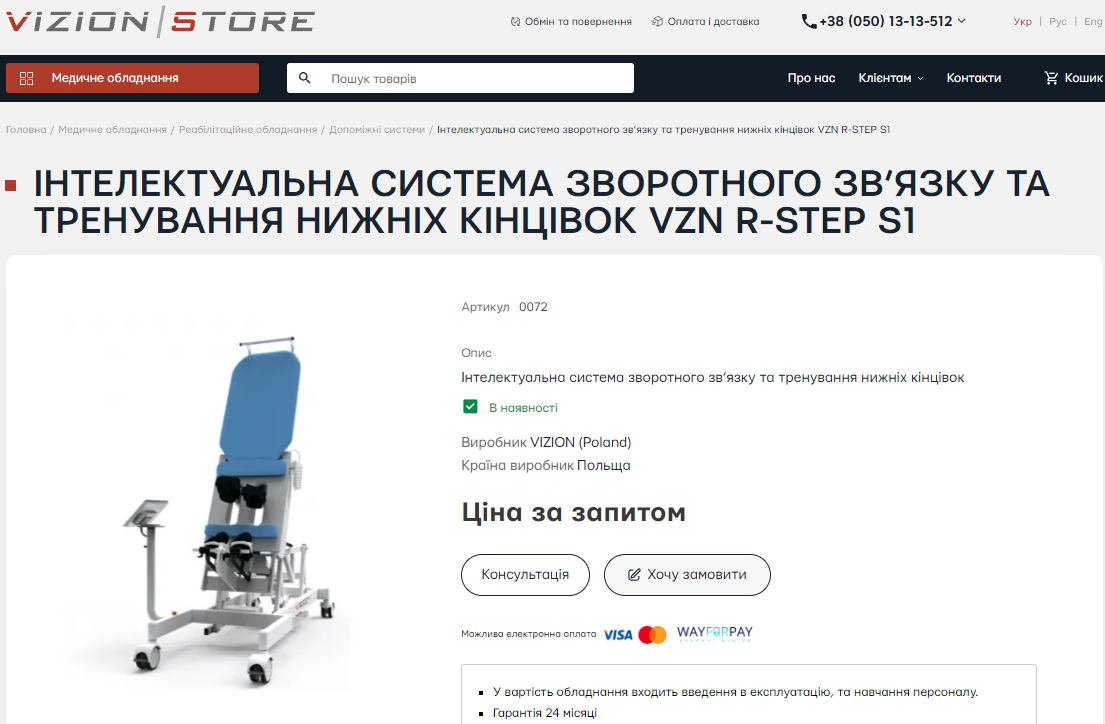Open the Контакти menu item
The image size is (1105, 724).
click(973, 78)
